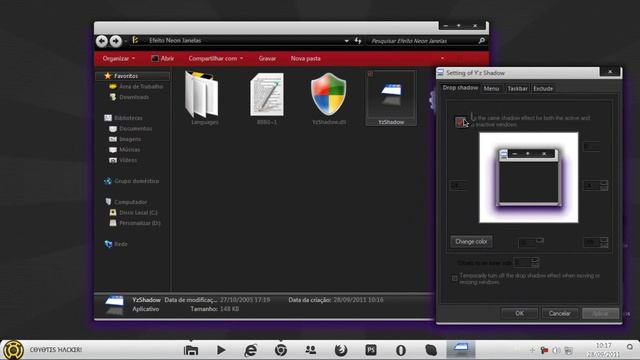Click the Explorer back arrow
The width and height of the screenshot is (640, 360).
(102, 41)
